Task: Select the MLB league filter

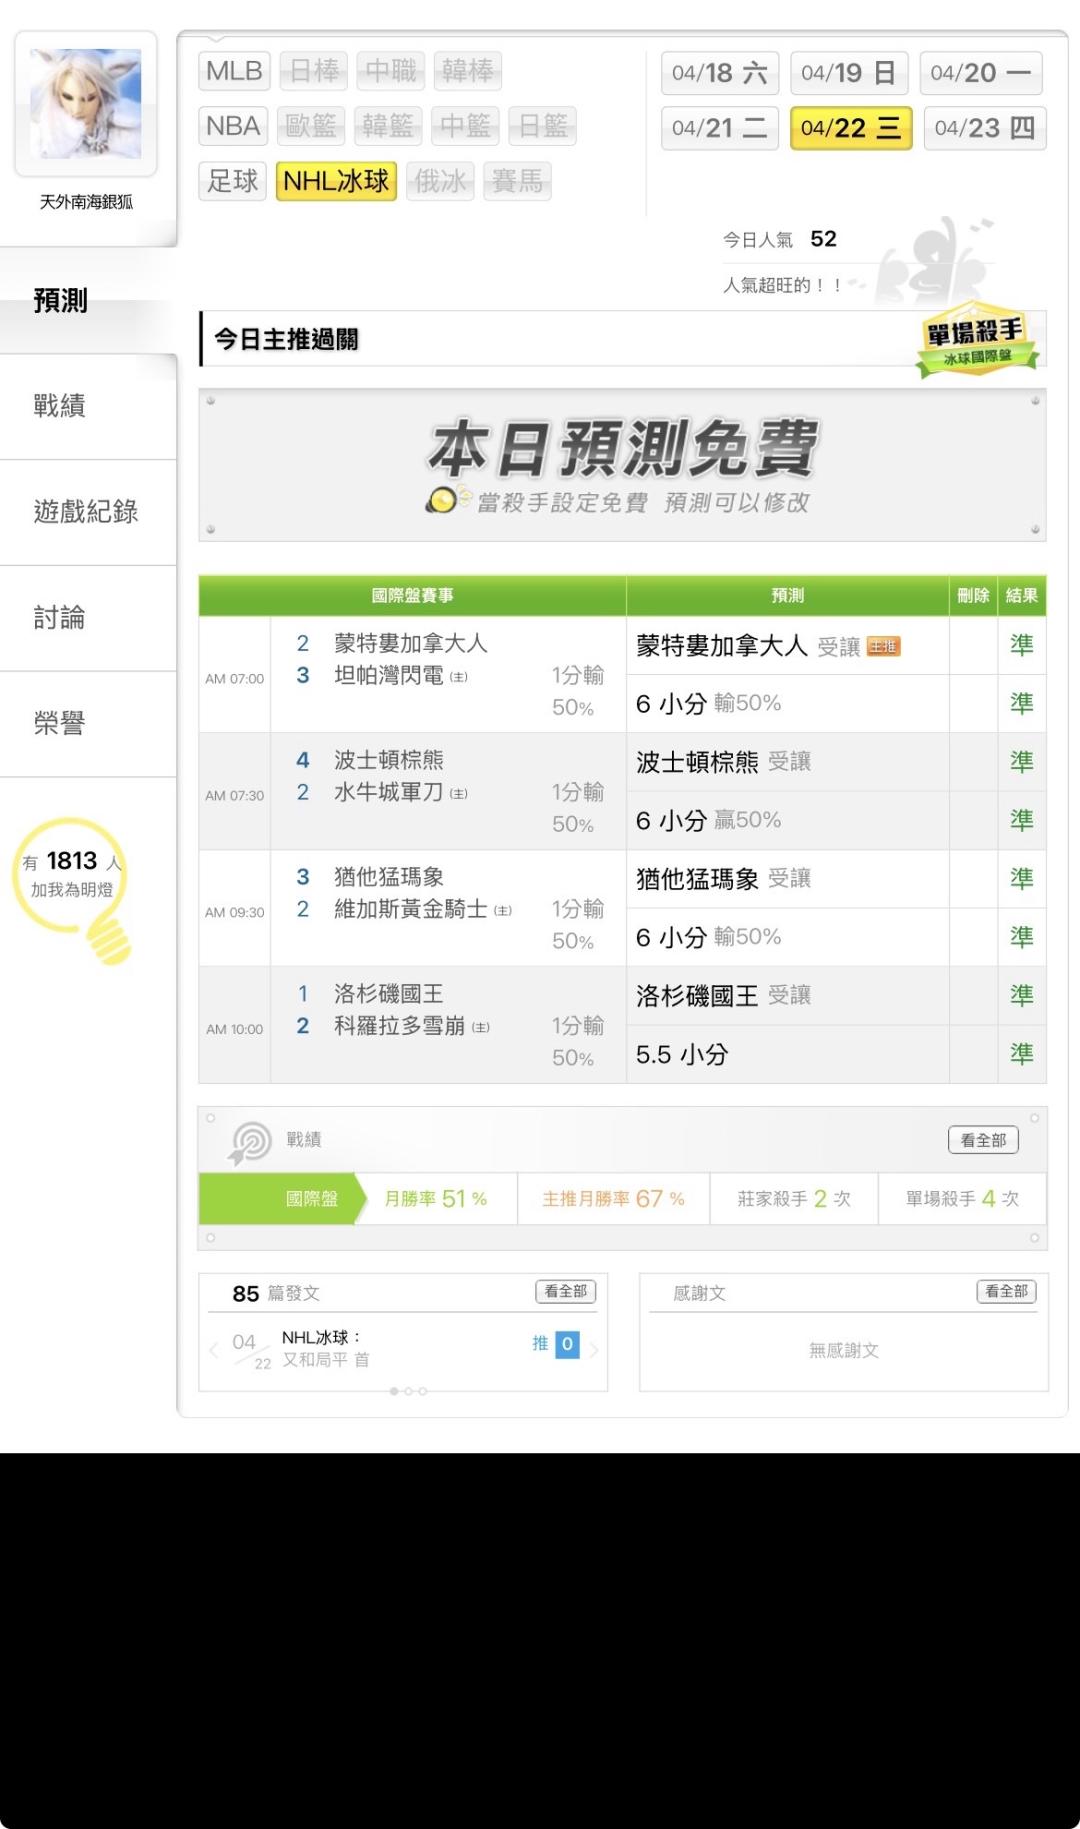Action: point(234,72)
